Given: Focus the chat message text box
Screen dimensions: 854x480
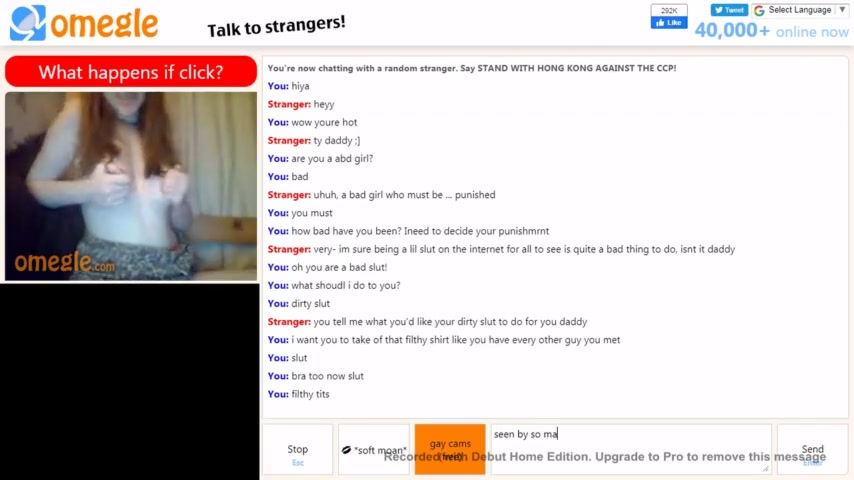Looking at the screenshot, I should tap(631, 449).
